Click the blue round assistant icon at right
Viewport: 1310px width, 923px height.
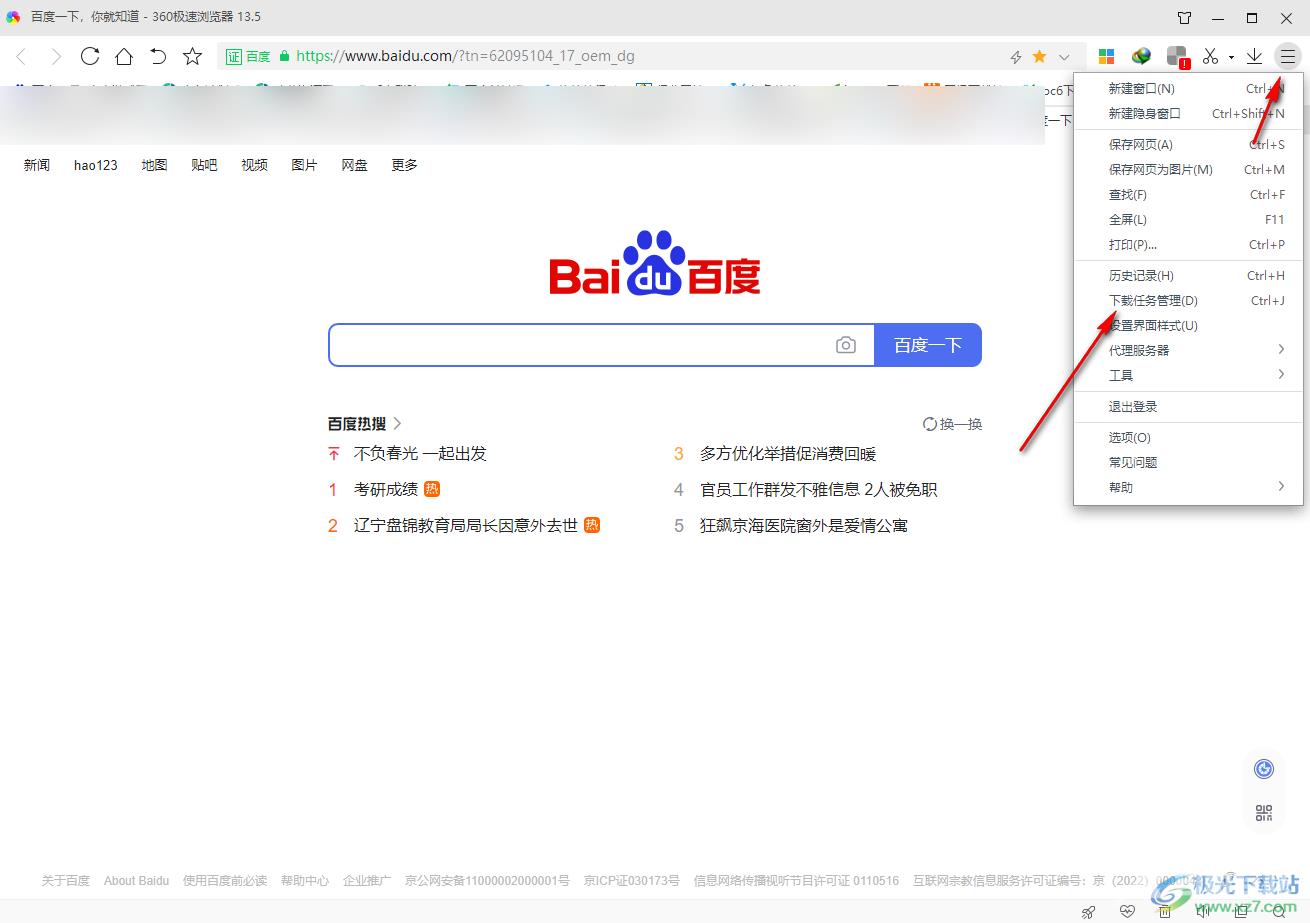coord(1264,769)
